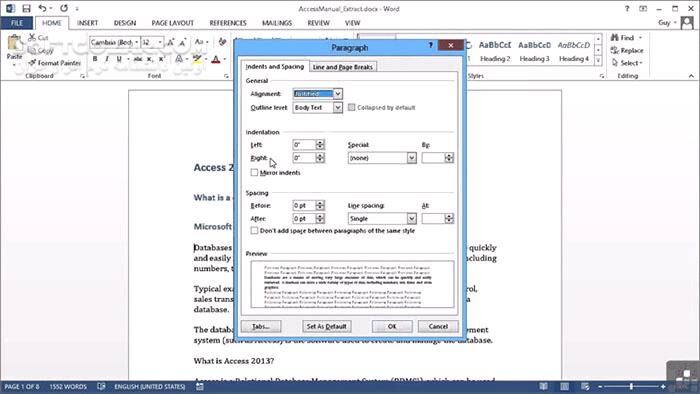Open the Select dropdown in Editing
The width and height of the screenshot is (700, 394).
coord(627,63)
